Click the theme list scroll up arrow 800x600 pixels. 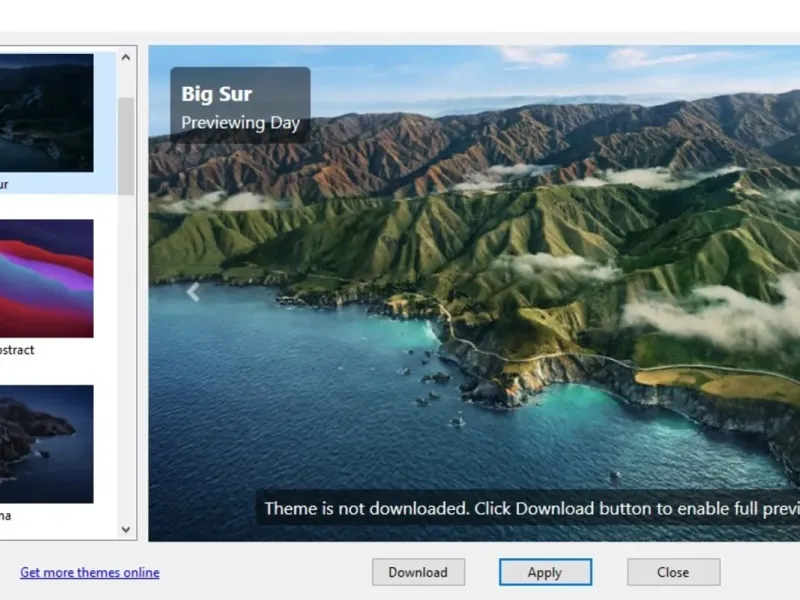(x=126, y=57)
